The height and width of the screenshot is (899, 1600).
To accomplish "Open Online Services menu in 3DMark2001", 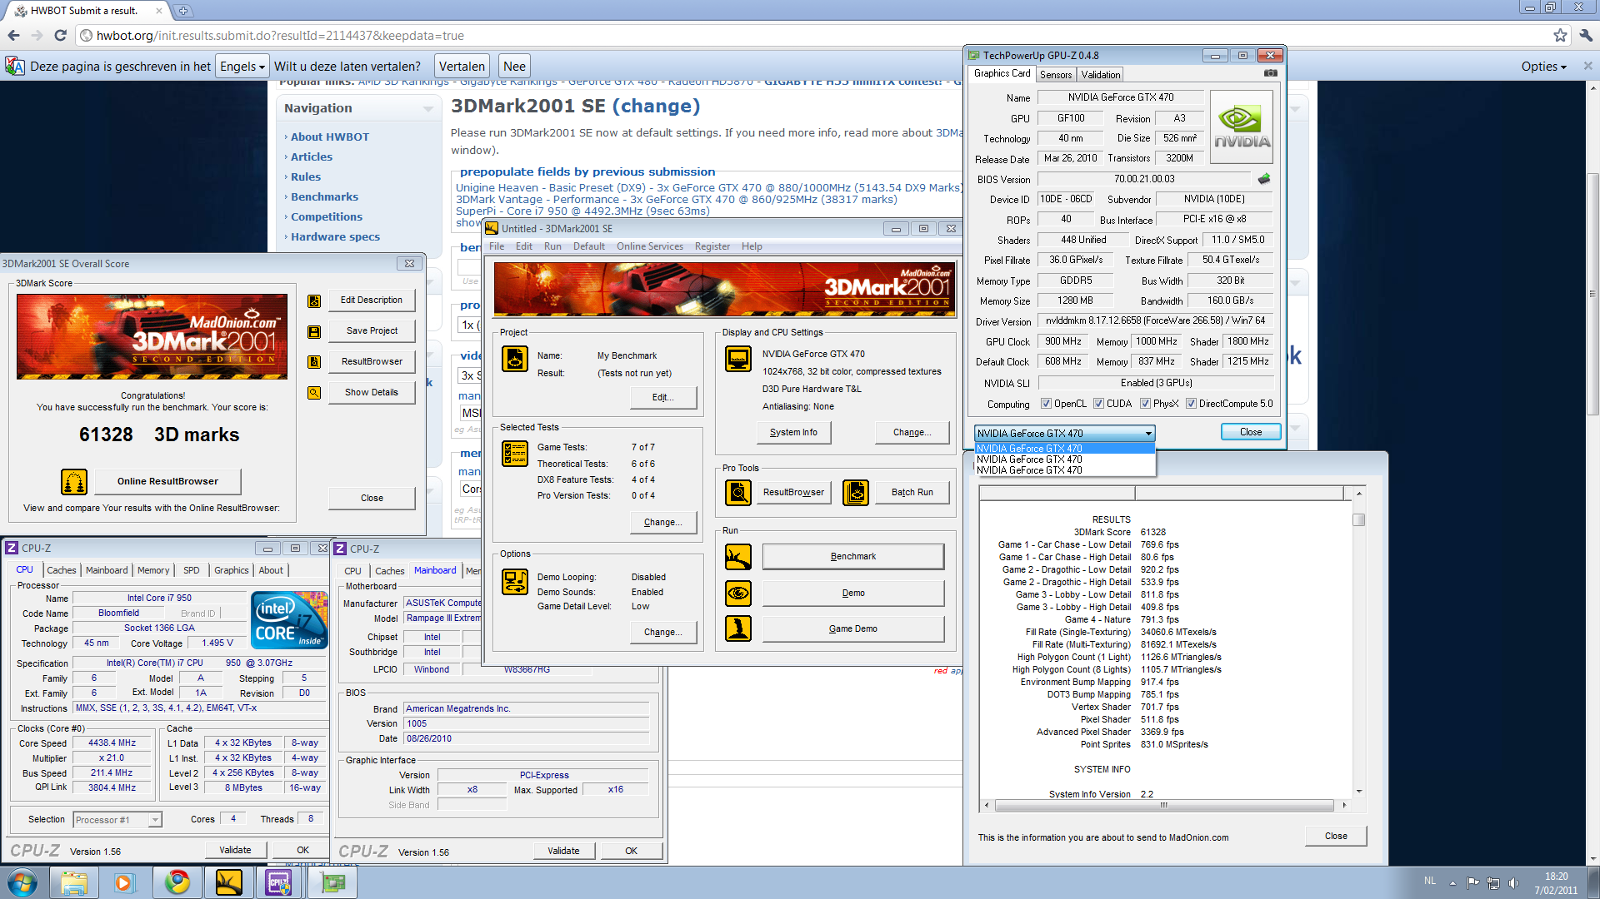I will (x=650, y=246).
